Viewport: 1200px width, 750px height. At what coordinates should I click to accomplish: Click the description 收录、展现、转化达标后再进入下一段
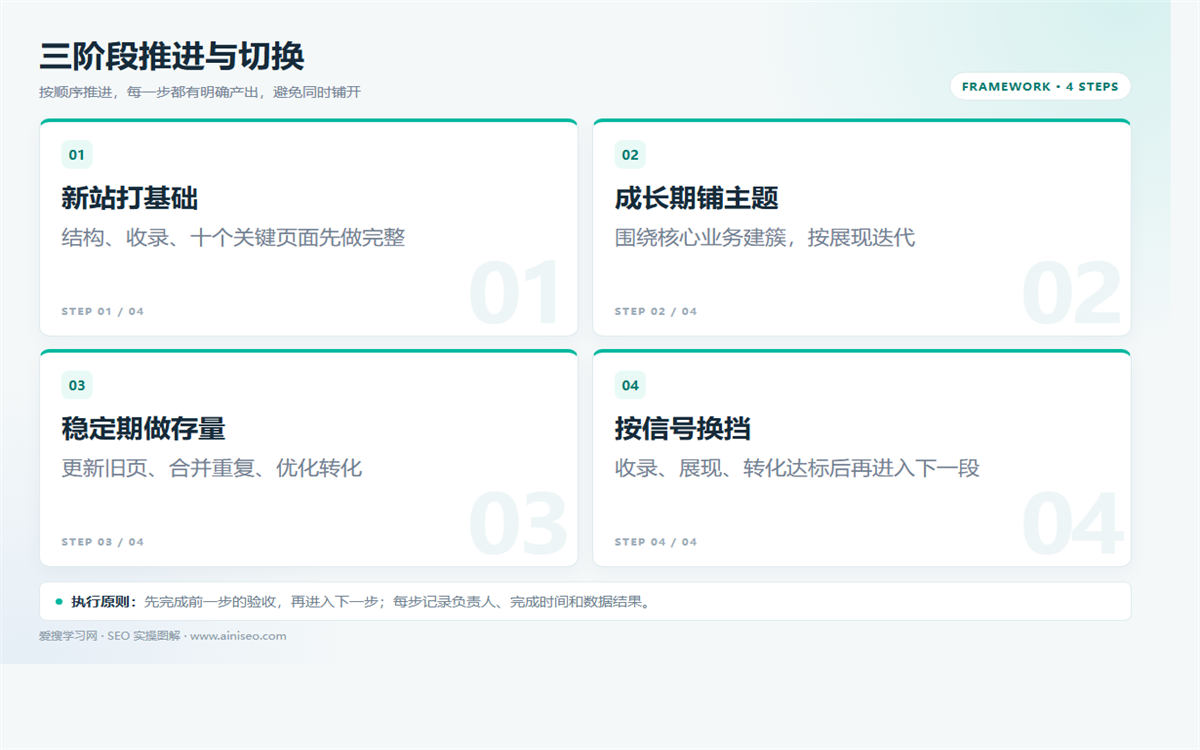(797, 468)
